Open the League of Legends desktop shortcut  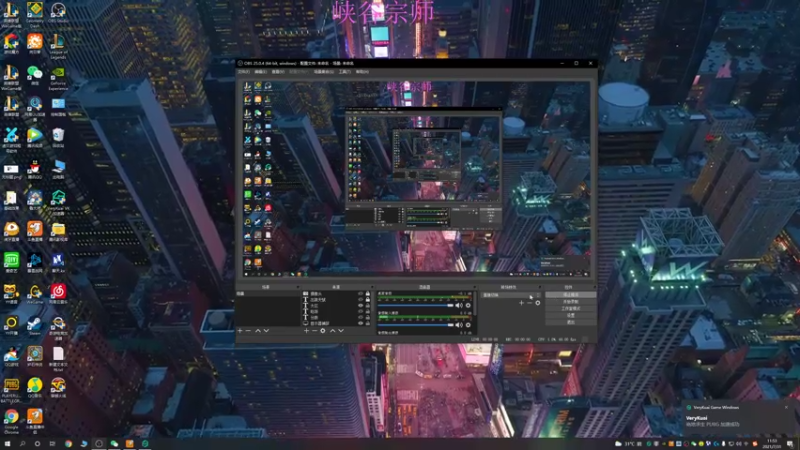[58, 46]
